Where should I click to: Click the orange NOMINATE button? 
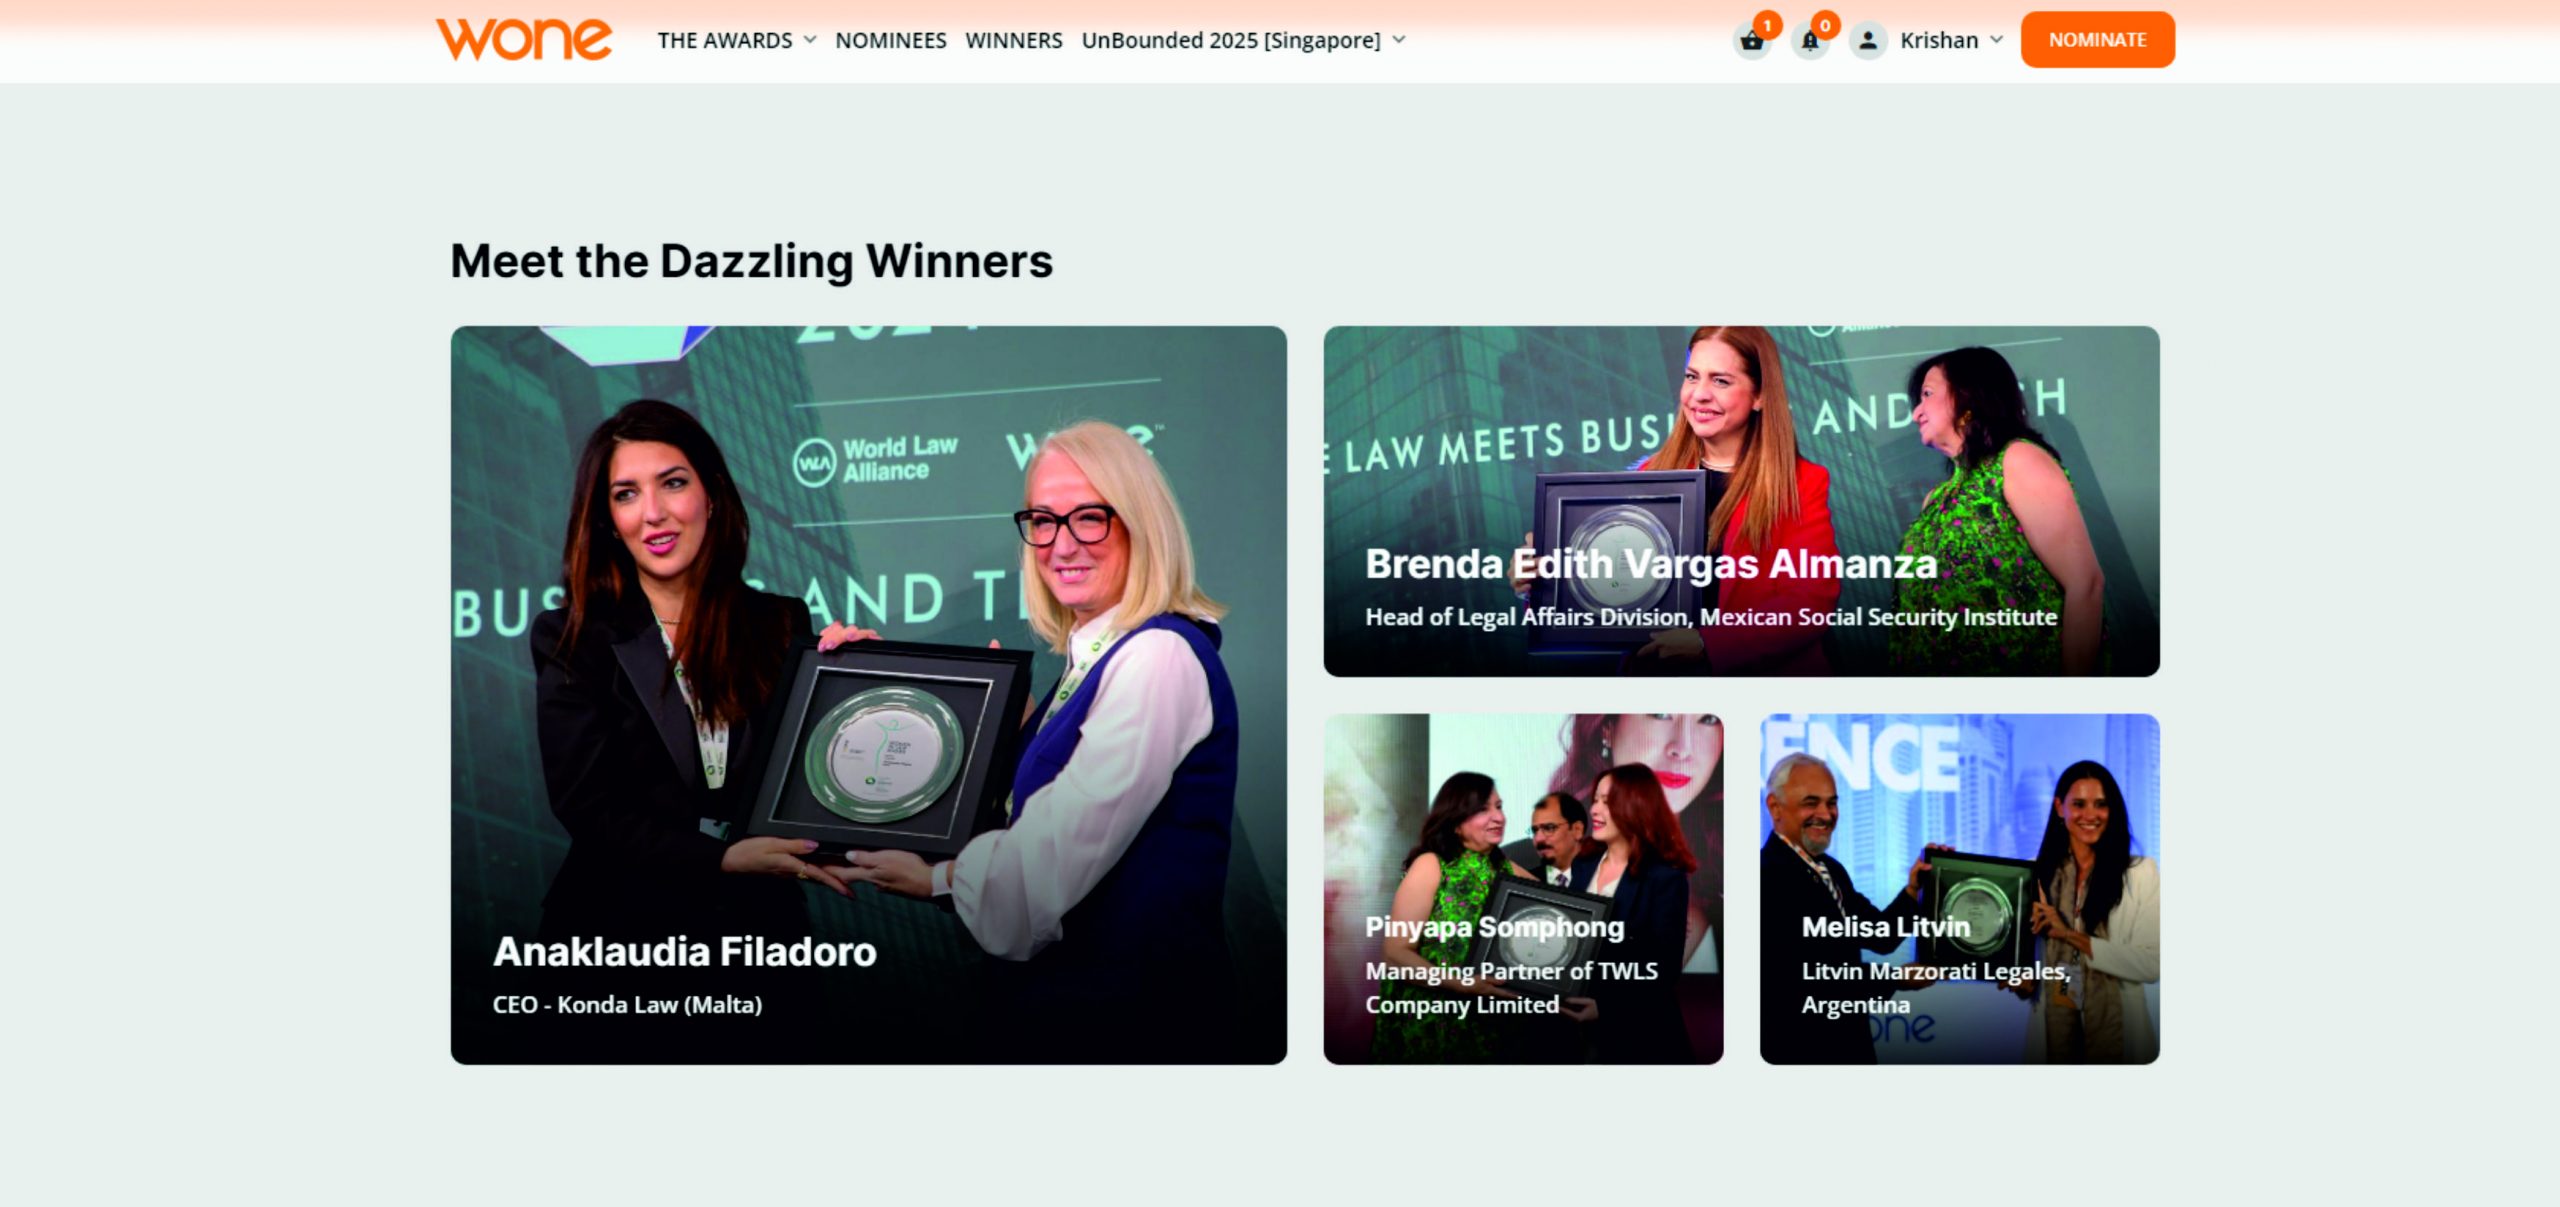point(2097,40)
